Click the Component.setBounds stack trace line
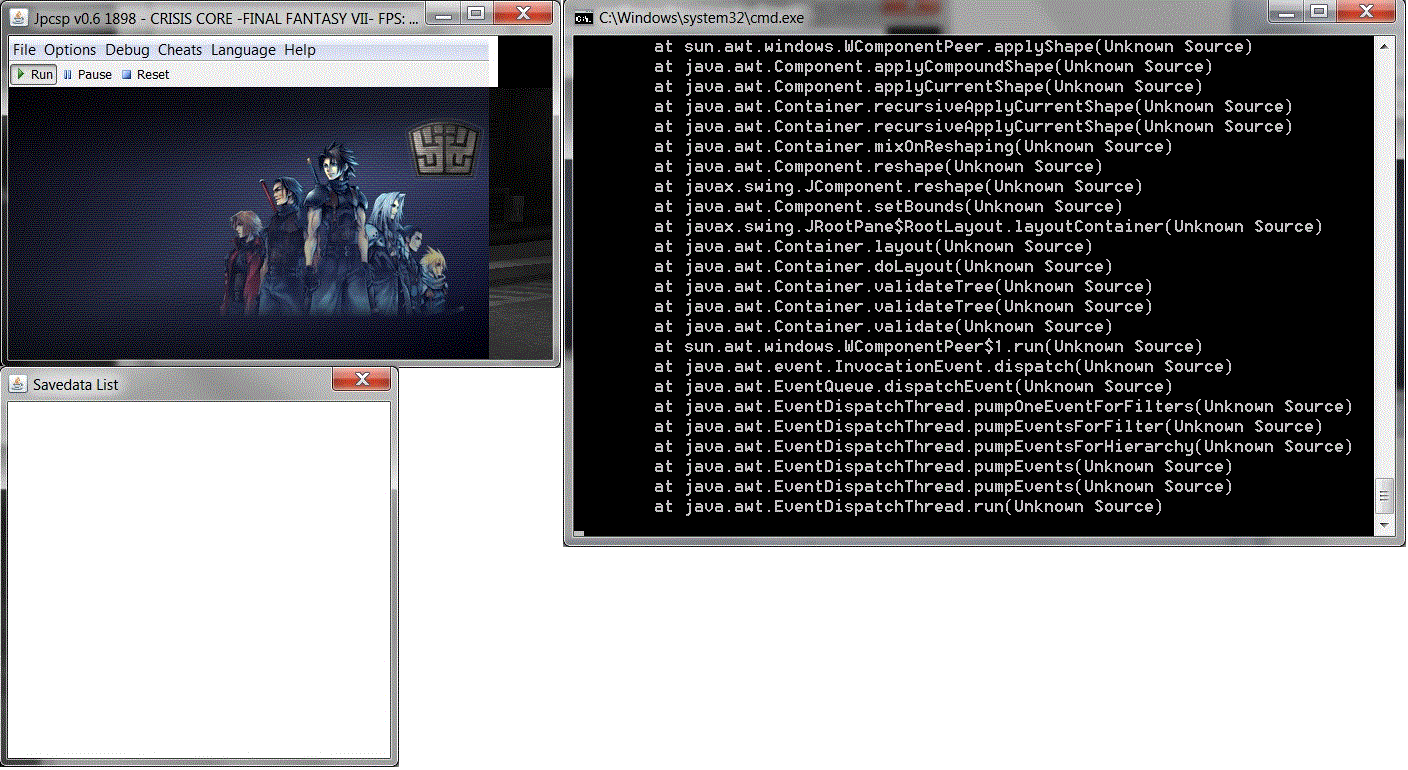The height and width of the screenshot is (770, 1408). (x=888, y=207)
